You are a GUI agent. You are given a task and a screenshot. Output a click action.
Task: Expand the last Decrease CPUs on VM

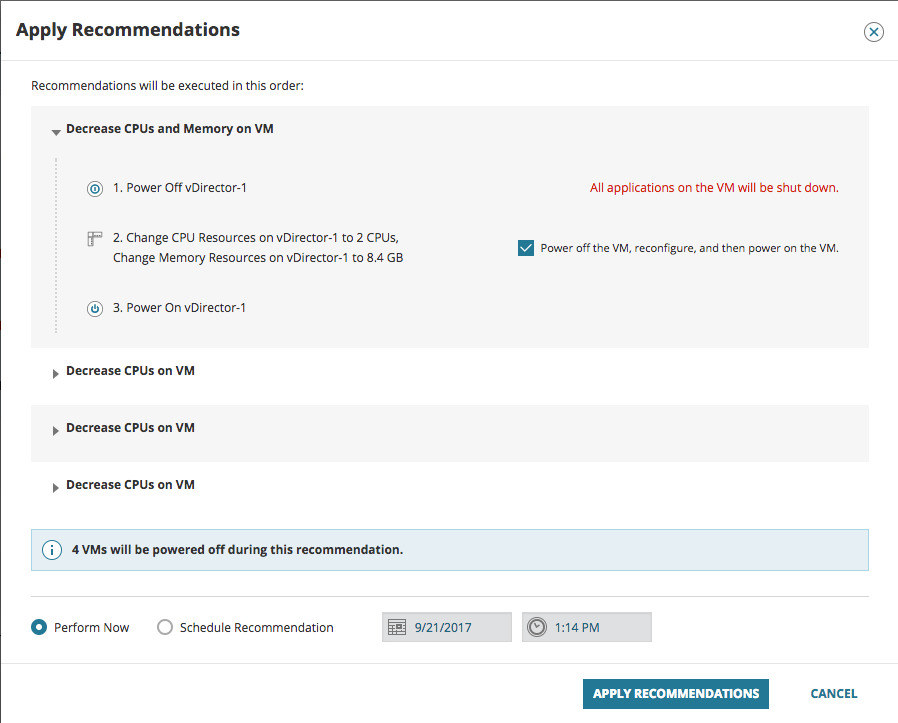[x=56, y=487]
